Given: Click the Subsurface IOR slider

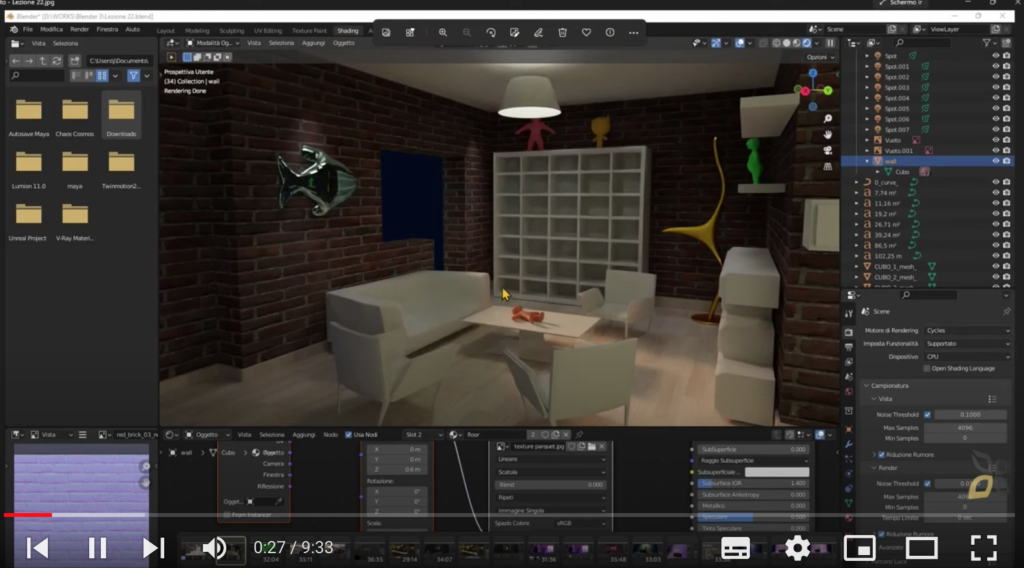Looking at the screenshot, I should pyautogui.click(x=753, y=484).
